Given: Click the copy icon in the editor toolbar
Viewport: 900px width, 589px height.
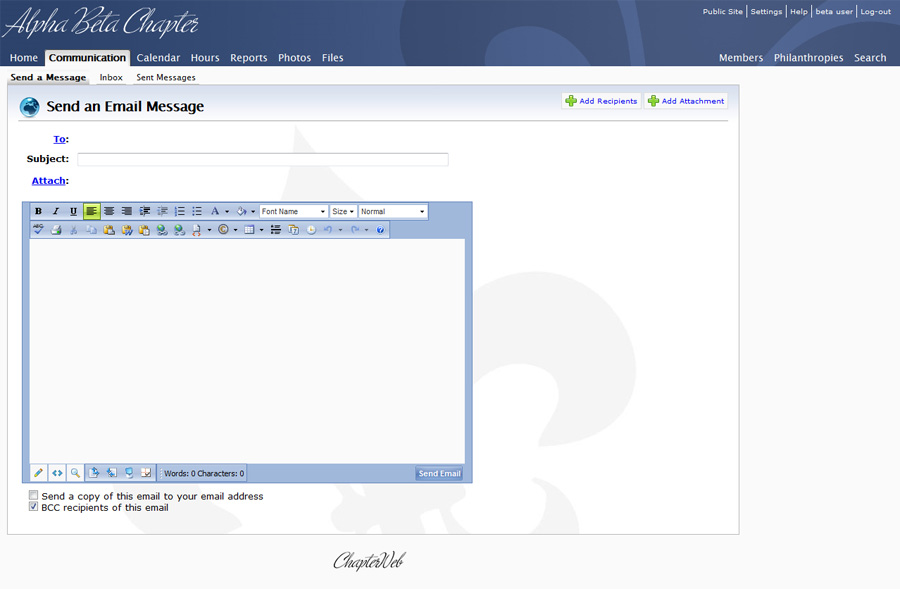Looking at the screenshot, I should click(91, 230).
